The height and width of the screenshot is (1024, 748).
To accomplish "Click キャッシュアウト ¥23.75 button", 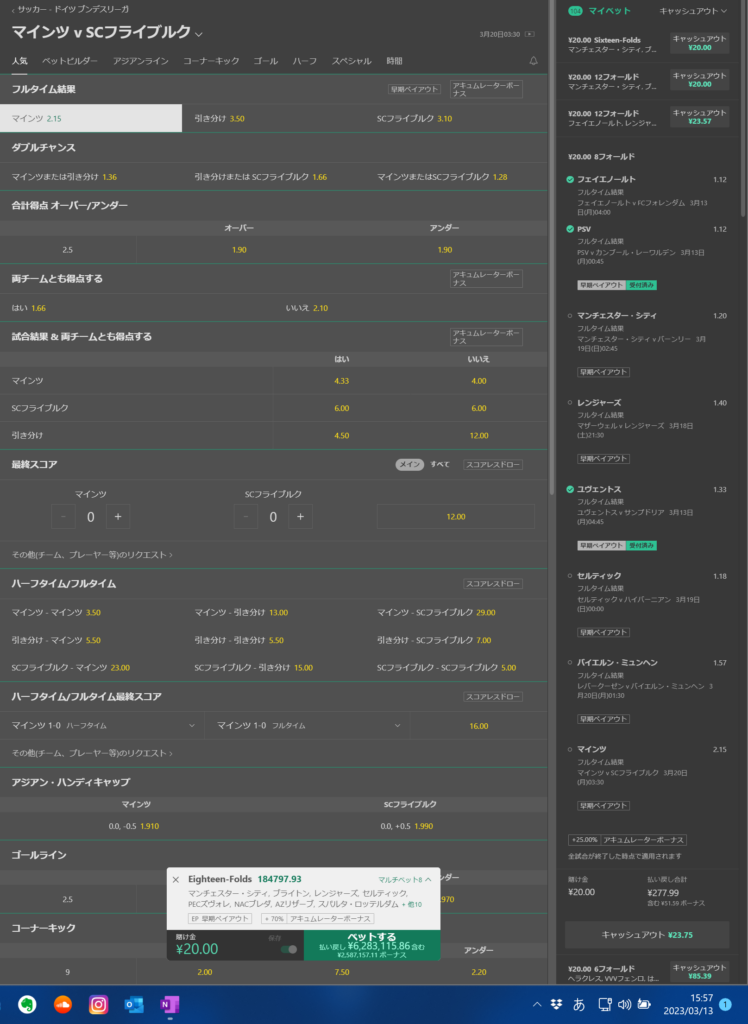I will click(x=647, y=935).
